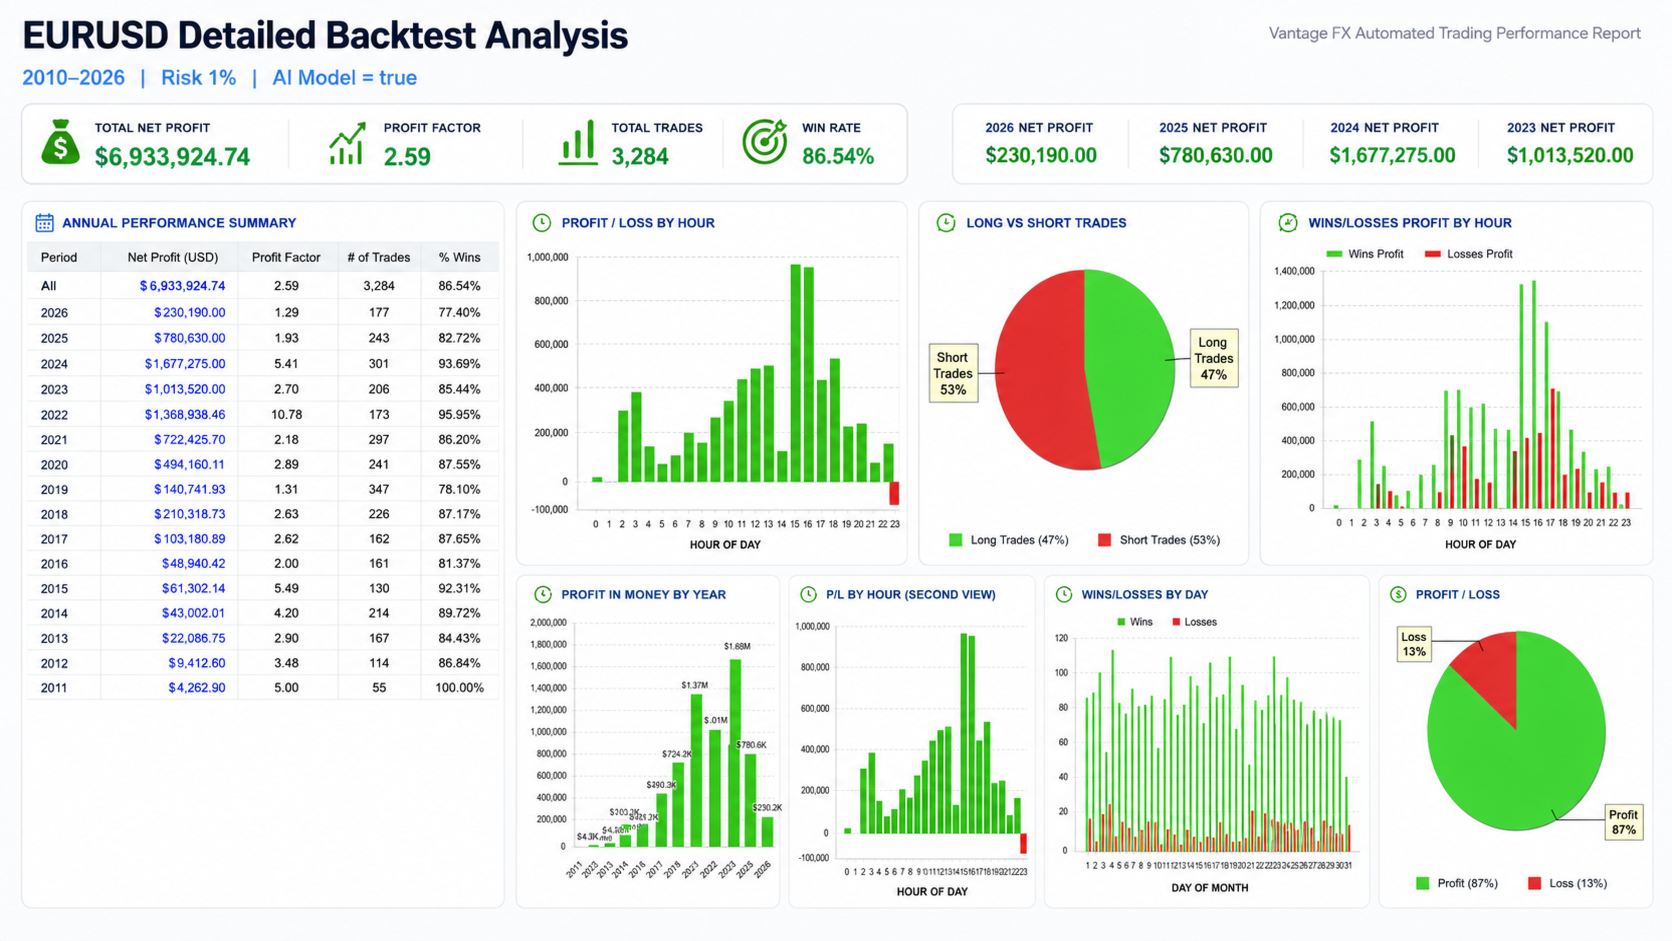
Task: Click the 2022 net profit link $1,368,938.46
Action: pos(185,414)
